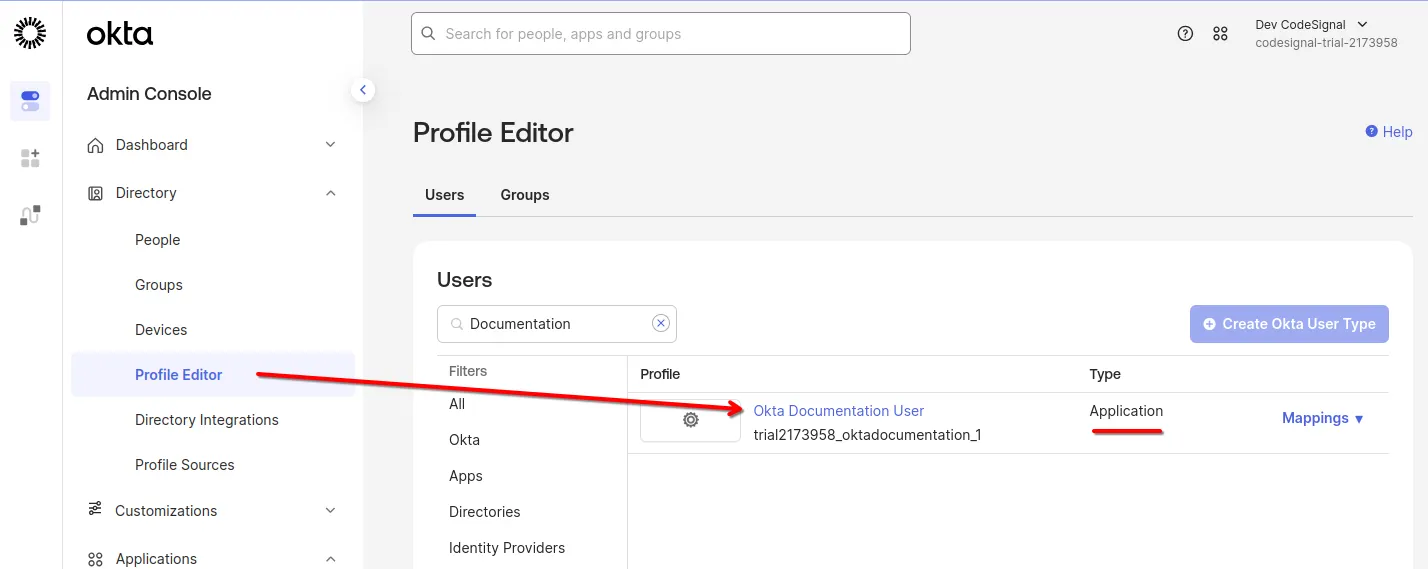Click the trial2173958_oktadocumentation_1 text

867,435
